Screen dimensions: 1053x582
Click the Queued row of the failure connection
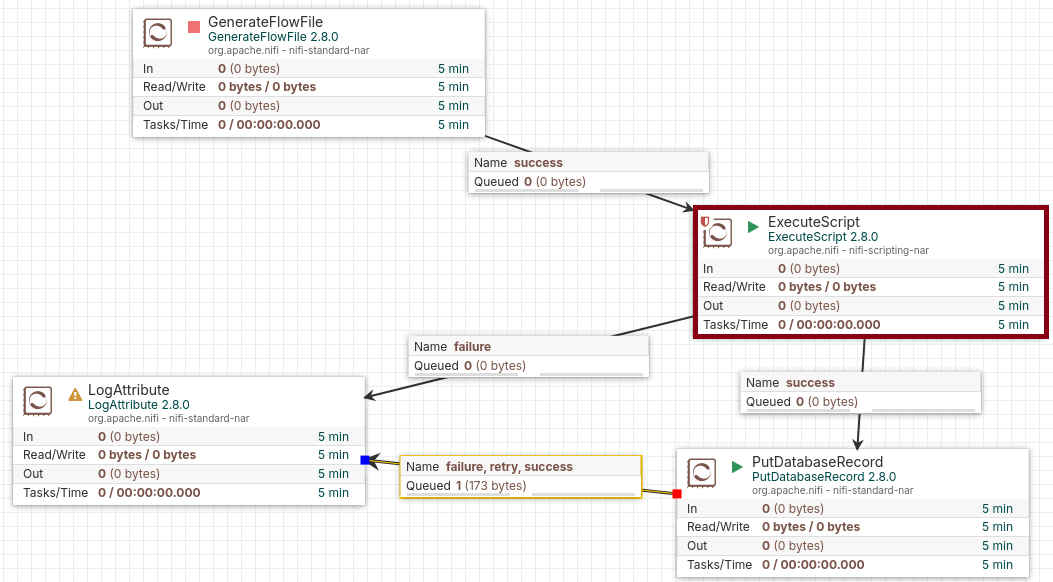529,366
